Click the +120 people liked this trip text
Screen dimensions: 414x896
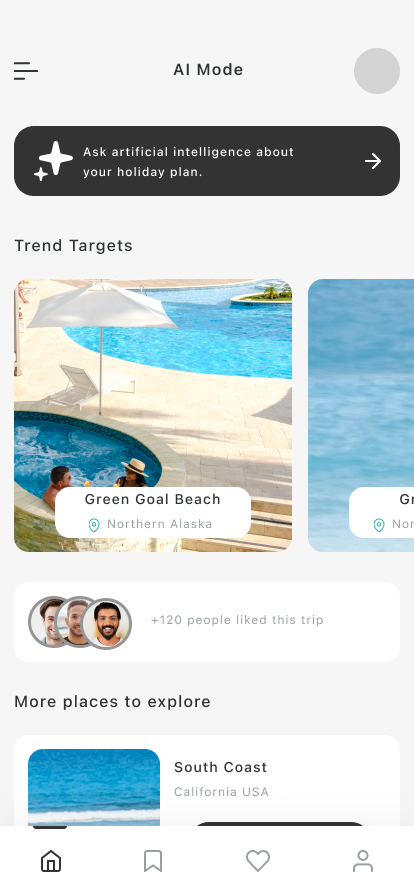tap(237, 620)
